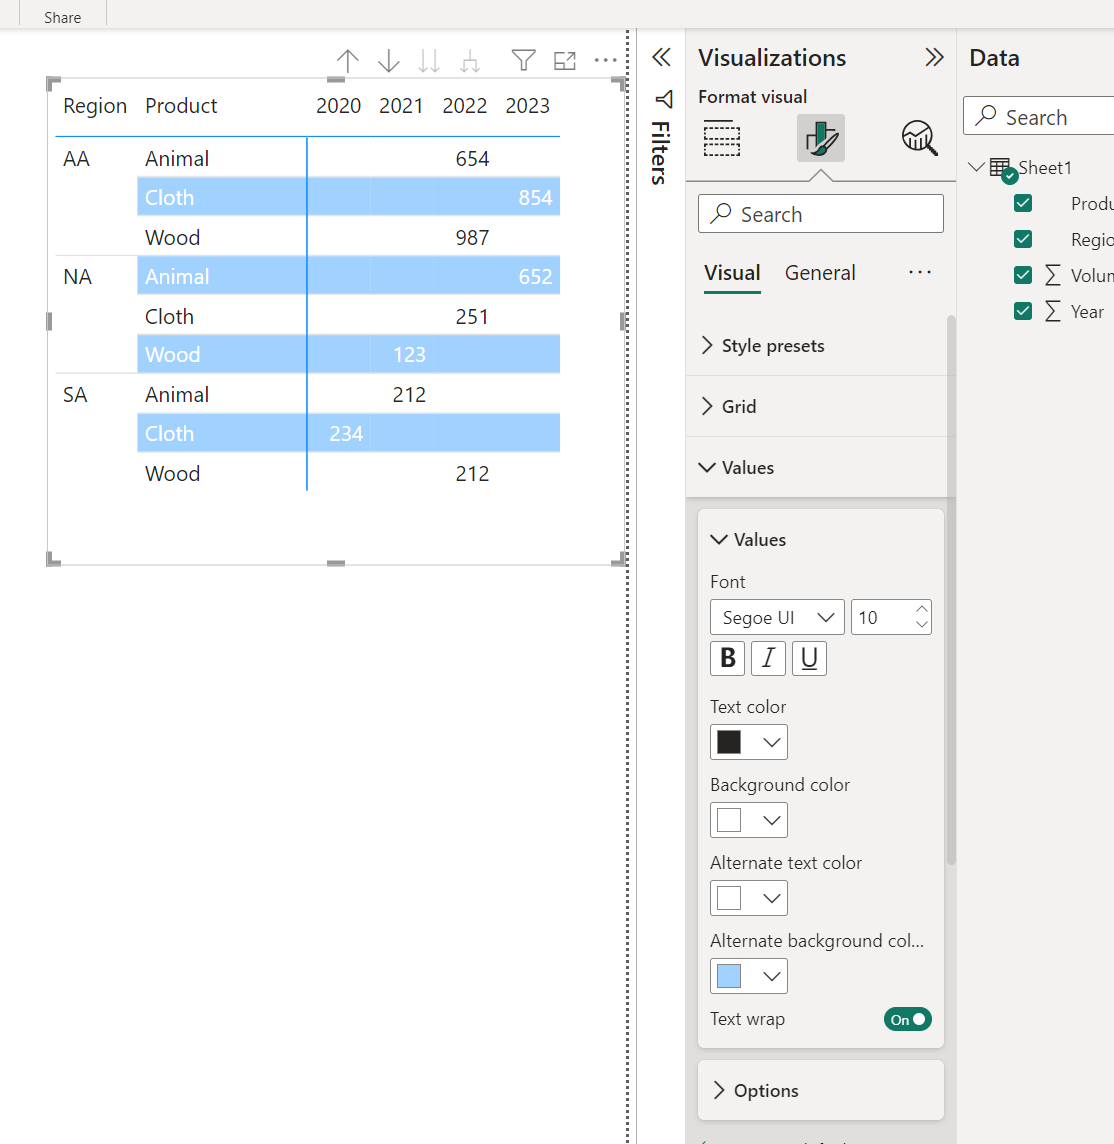1114x1144 pixels.
Task: Click the visual filter funnel icon
Action: [524, 60]
